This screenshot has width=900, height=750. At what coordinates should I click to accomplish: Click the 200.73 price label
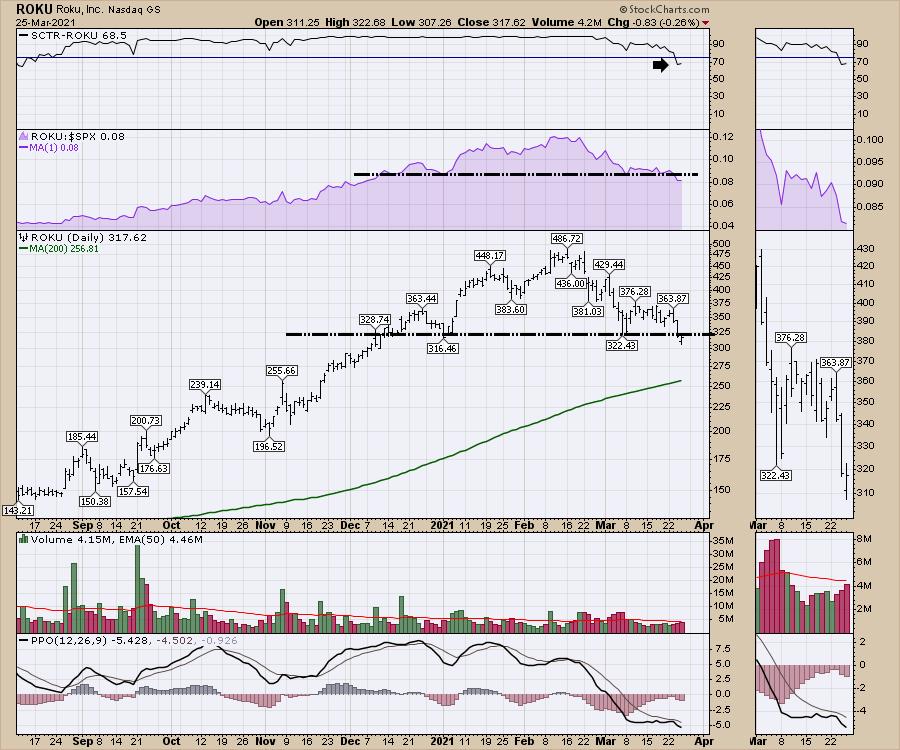[x=146, y=421]
